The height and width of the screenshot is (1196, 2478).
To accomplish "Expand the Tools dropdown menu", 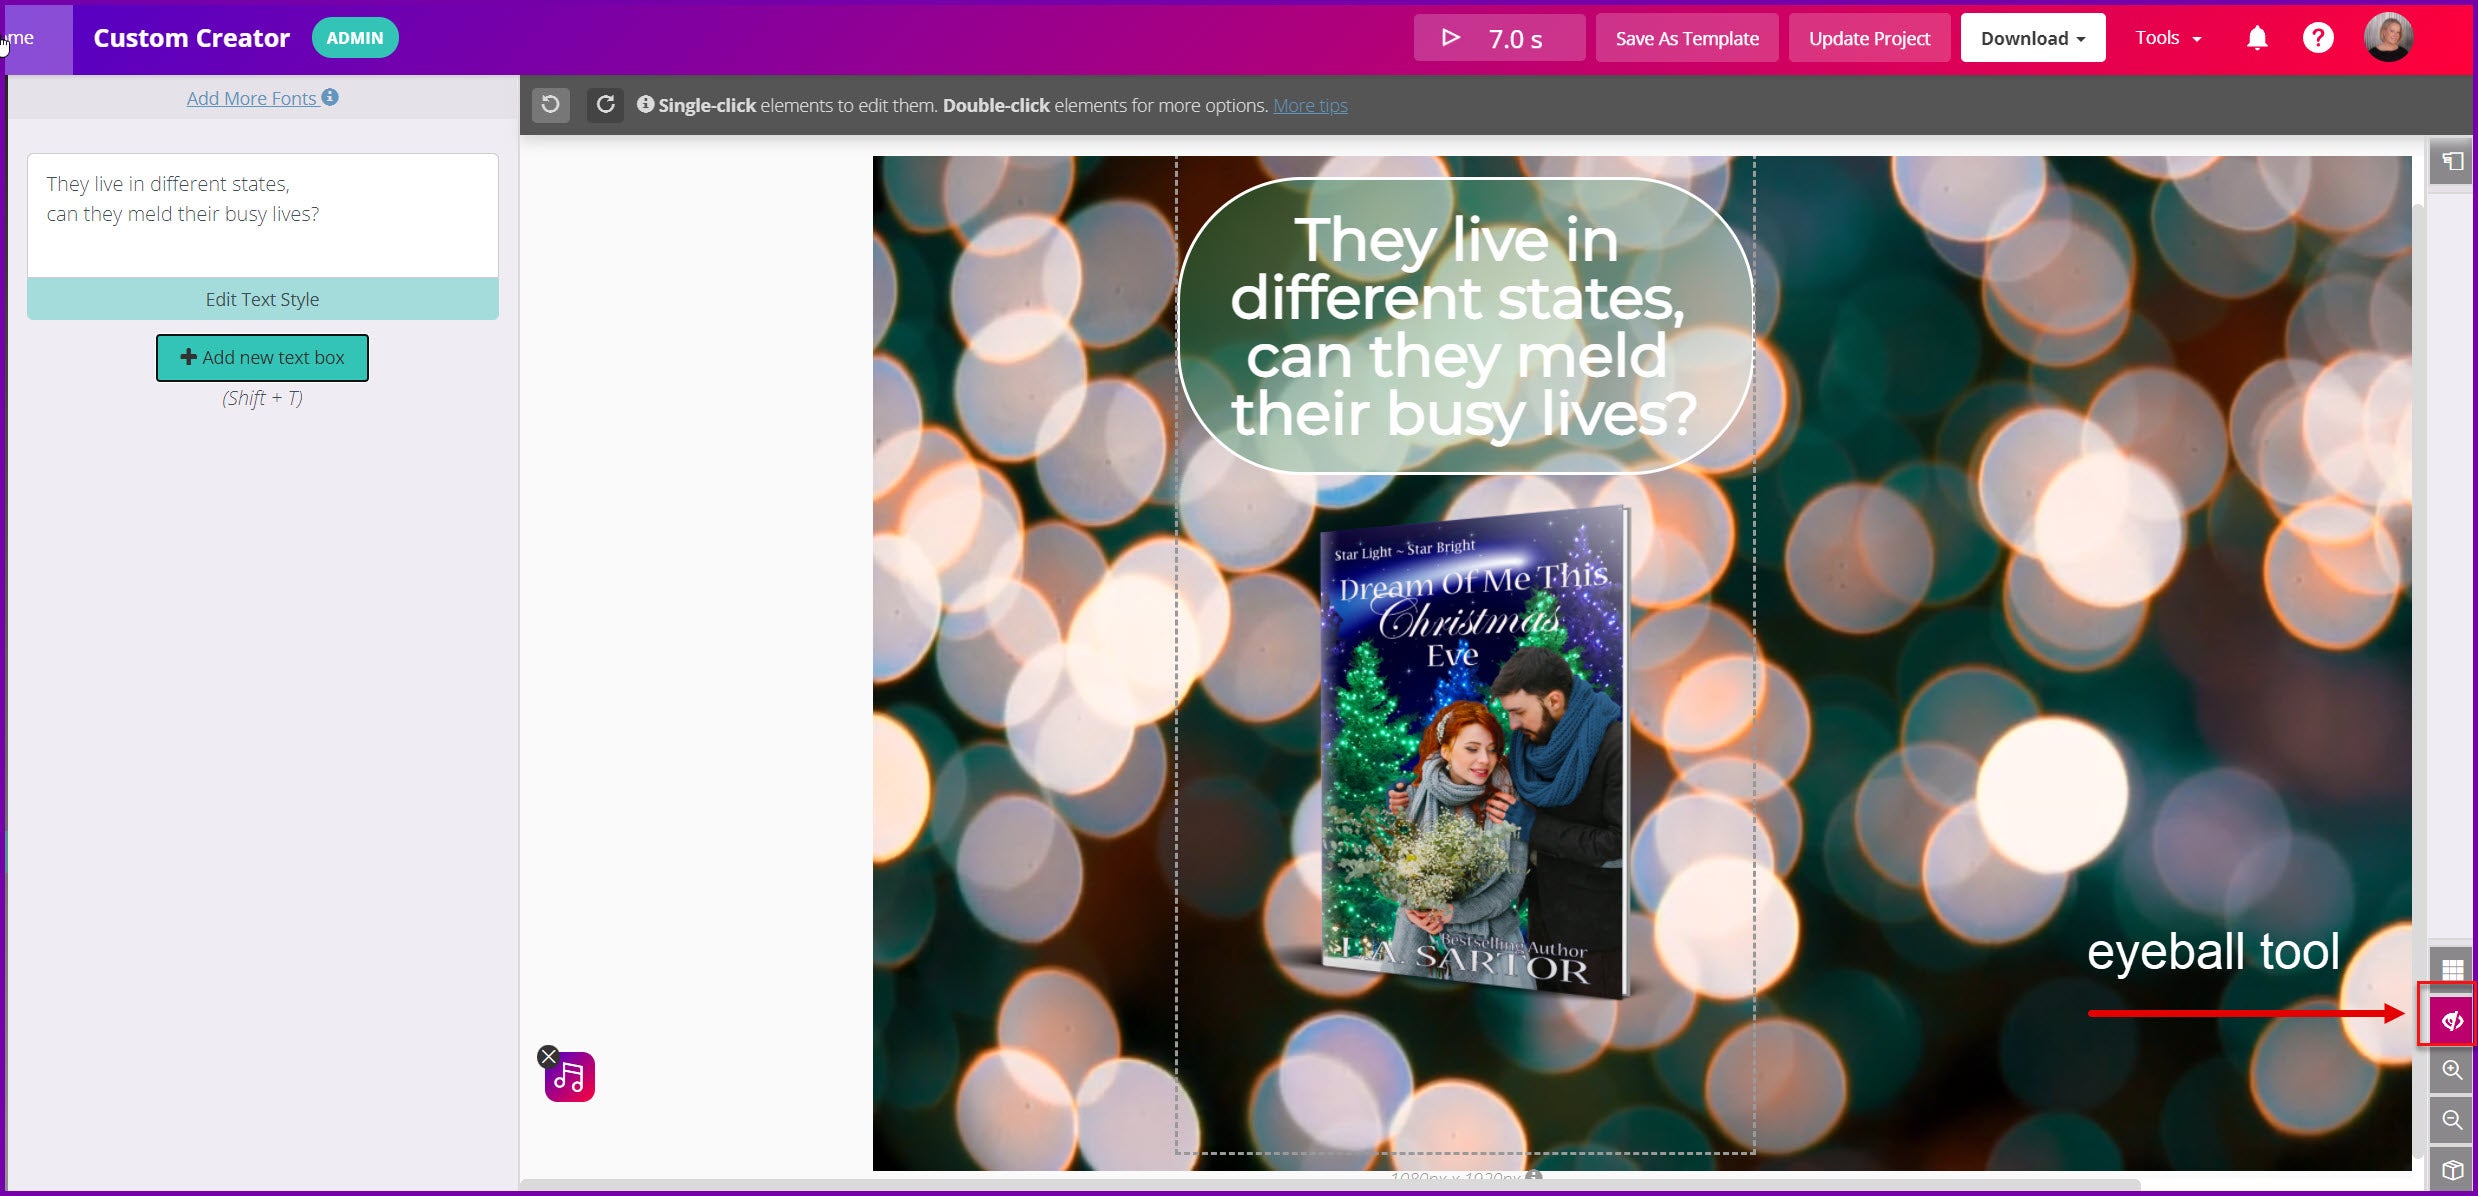I will 2167,38.
